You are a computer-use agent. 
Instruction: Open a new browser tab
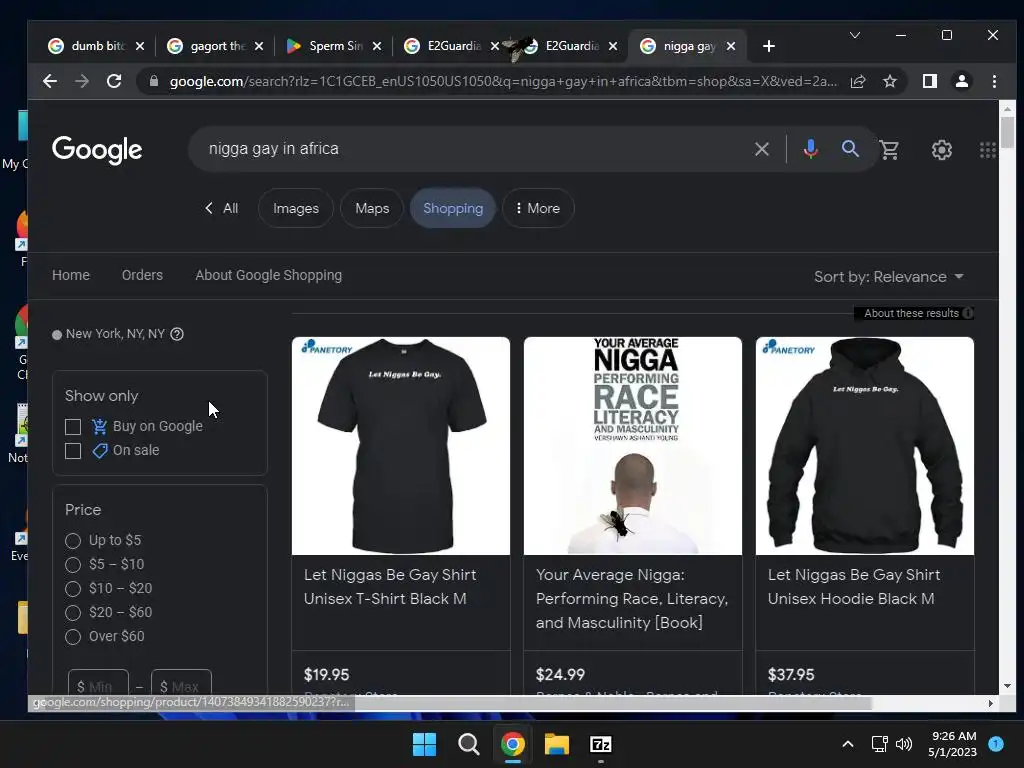coord(769,46)
